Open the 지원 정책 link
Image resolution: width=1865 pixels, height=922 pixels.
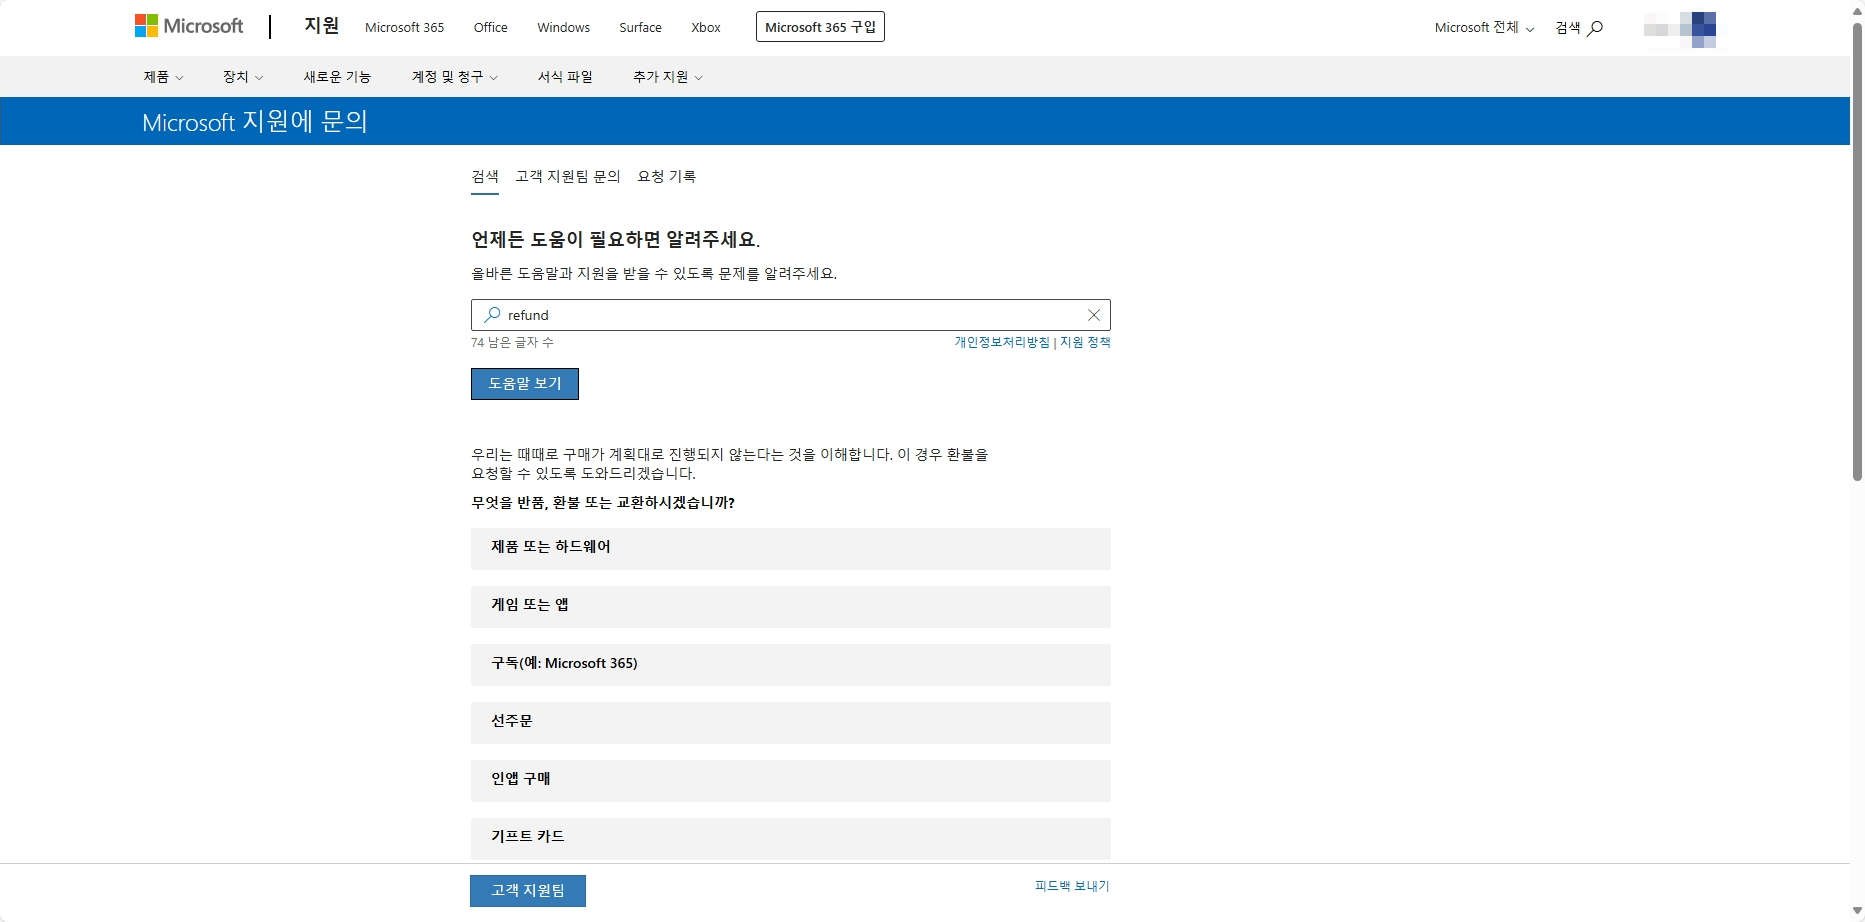tap(1085, 342)
